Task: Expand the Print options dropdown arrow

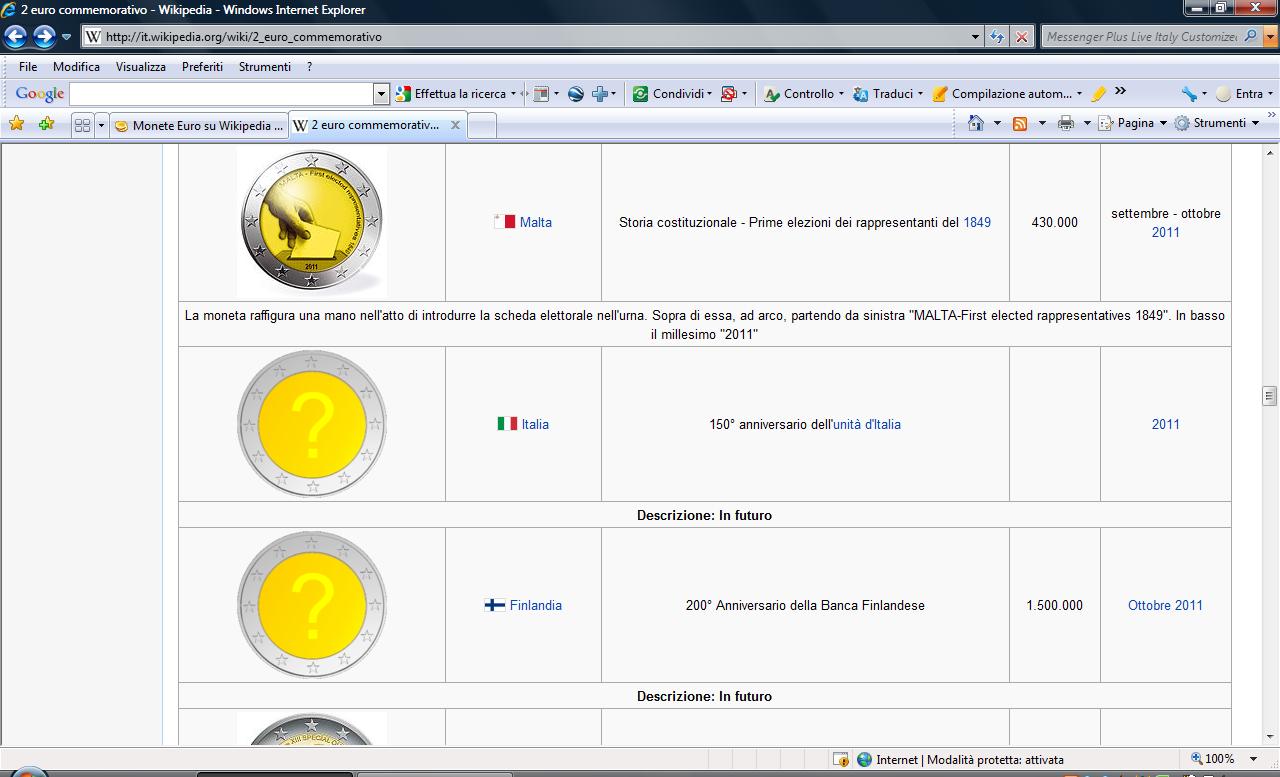Action: click(1086, 123)
